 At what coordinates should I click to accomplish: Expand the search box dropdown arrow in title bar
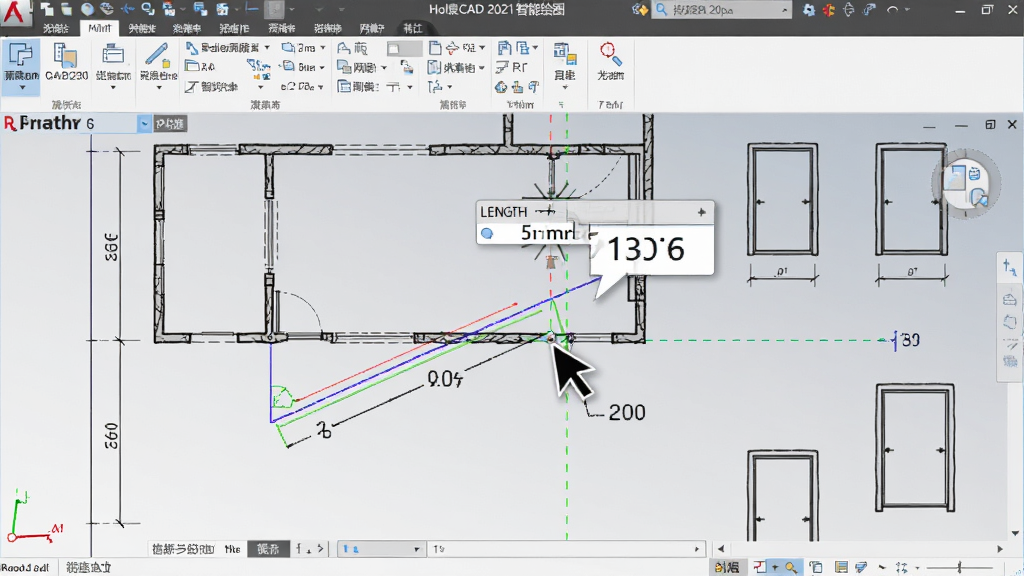(784, 10)
